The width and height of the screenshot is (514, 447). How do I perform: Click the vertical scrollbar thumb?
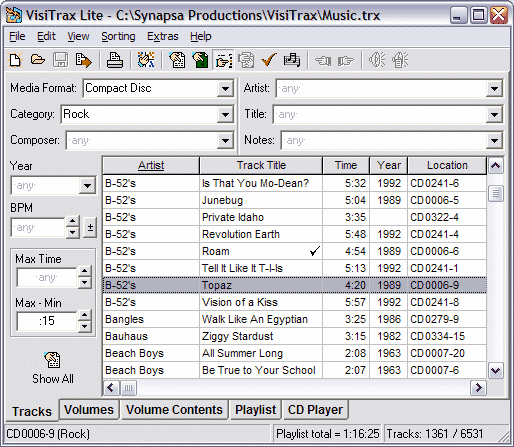495,193
